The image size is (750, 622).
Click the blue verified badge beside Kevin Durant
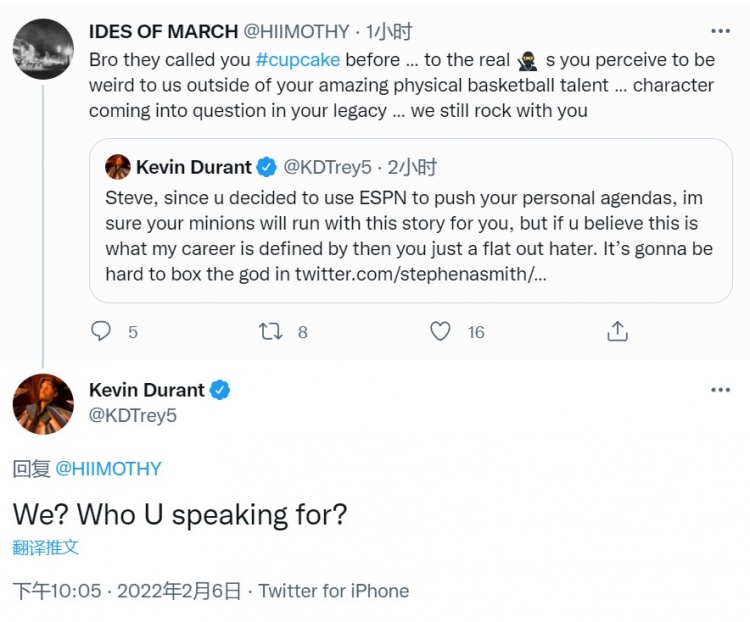coord(220,390)
